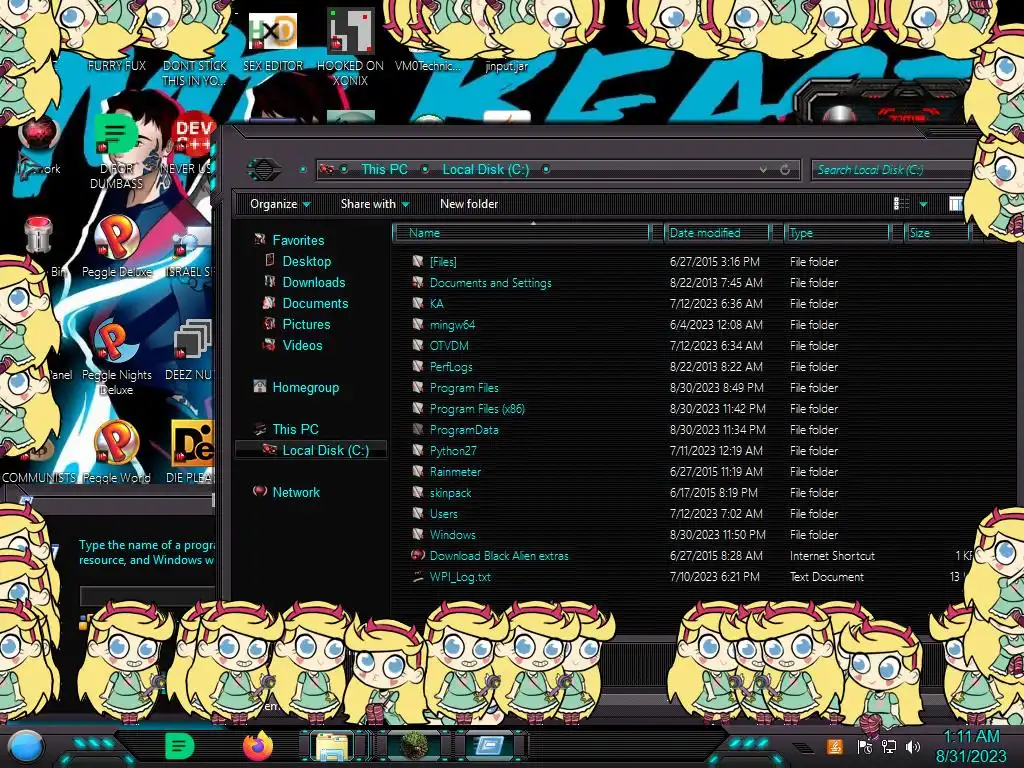The image size is (1024, 768).
Task: Click the Search Local Disk (C:) field
Action: (x=892, y=170)
